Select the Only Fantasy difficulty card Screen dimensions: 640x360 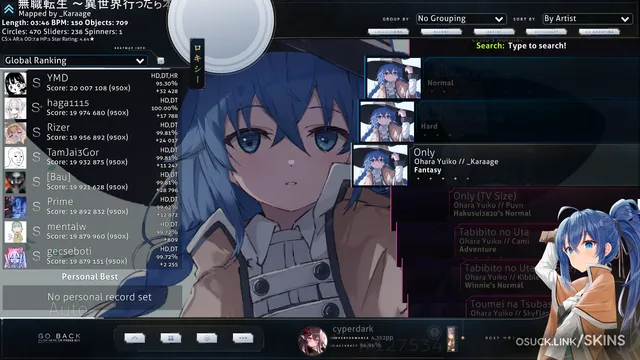[x=496, y=165]
